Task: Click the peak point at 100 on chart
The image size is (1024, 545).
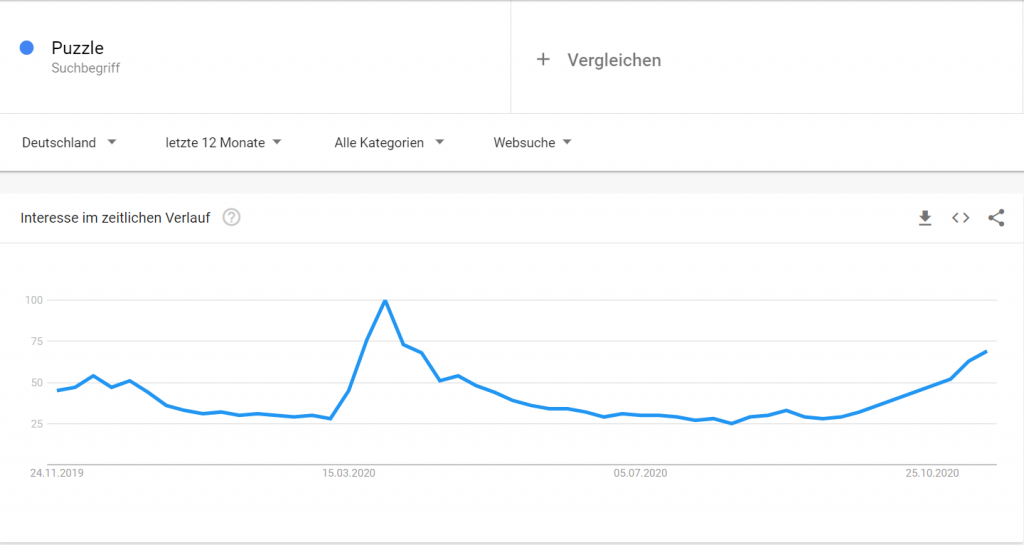Action: 385,300
